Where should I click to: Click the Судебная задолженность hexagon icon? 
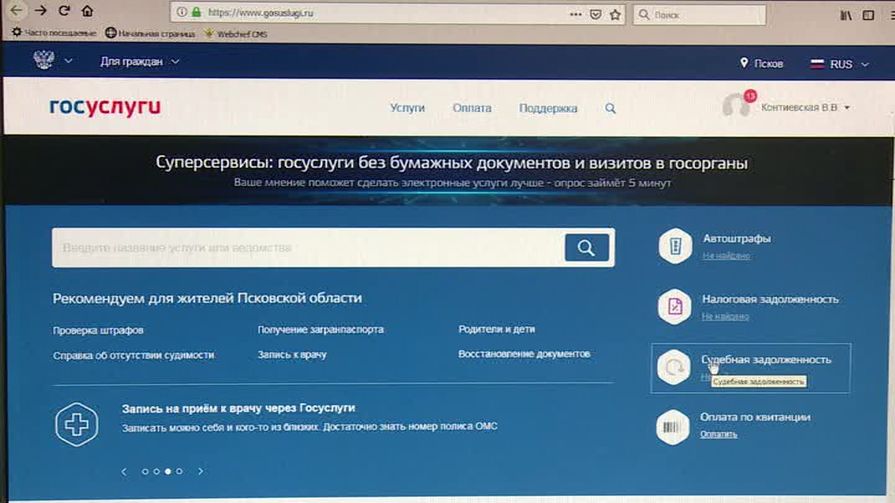(674, 367)
